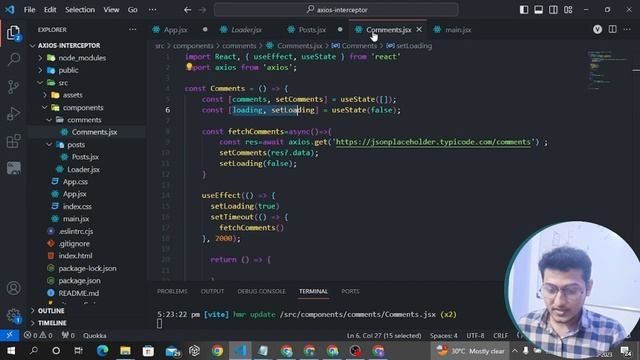Switch to the Posts.jsx tab
The width and height of the screenshot is (640, 360).
312,30
